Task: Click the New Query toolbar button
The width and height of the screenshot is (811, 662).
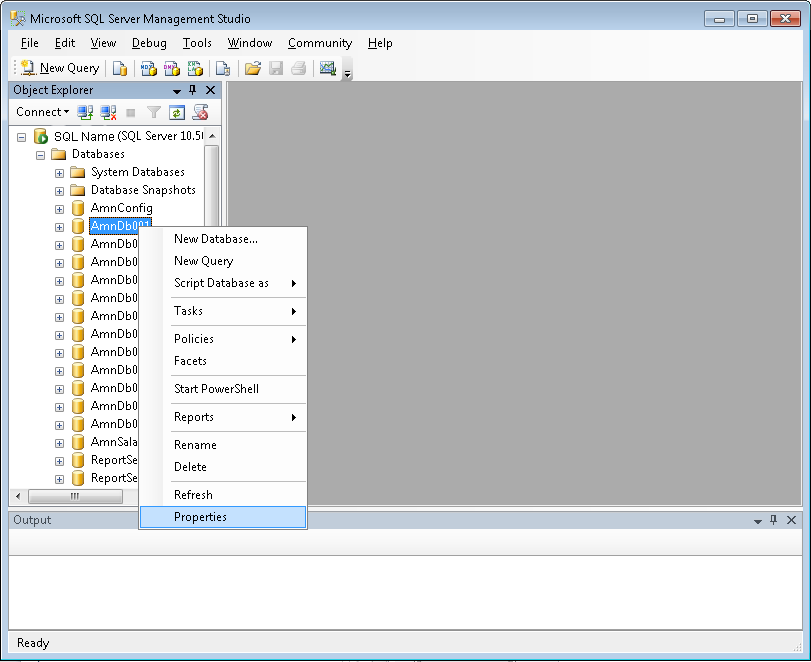Action: (59, 68)
